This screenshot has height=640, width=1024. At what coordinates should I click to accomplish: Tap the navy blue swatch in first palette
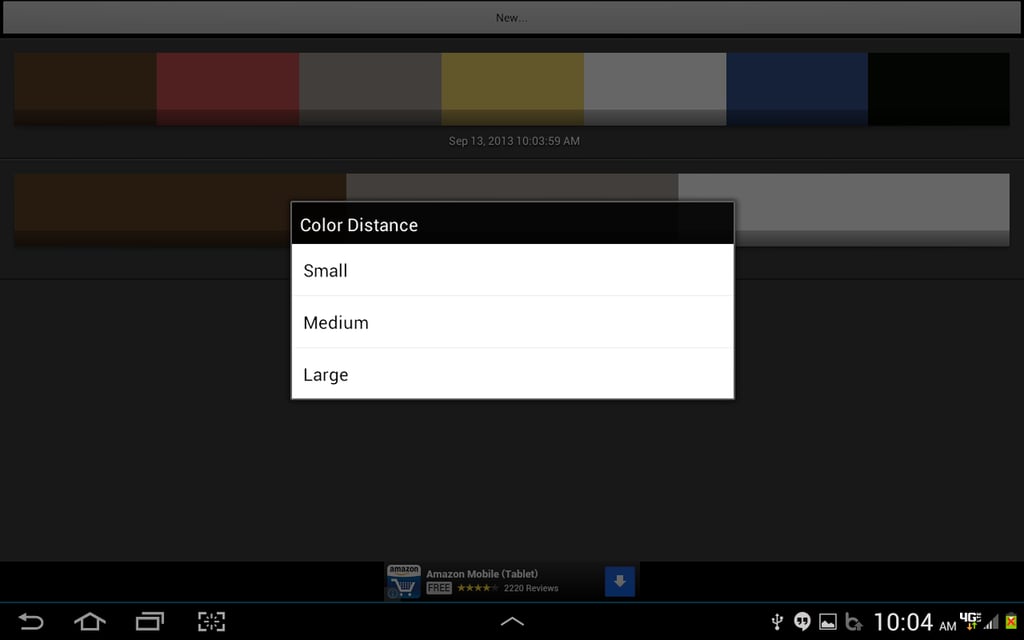click(797, 89)
